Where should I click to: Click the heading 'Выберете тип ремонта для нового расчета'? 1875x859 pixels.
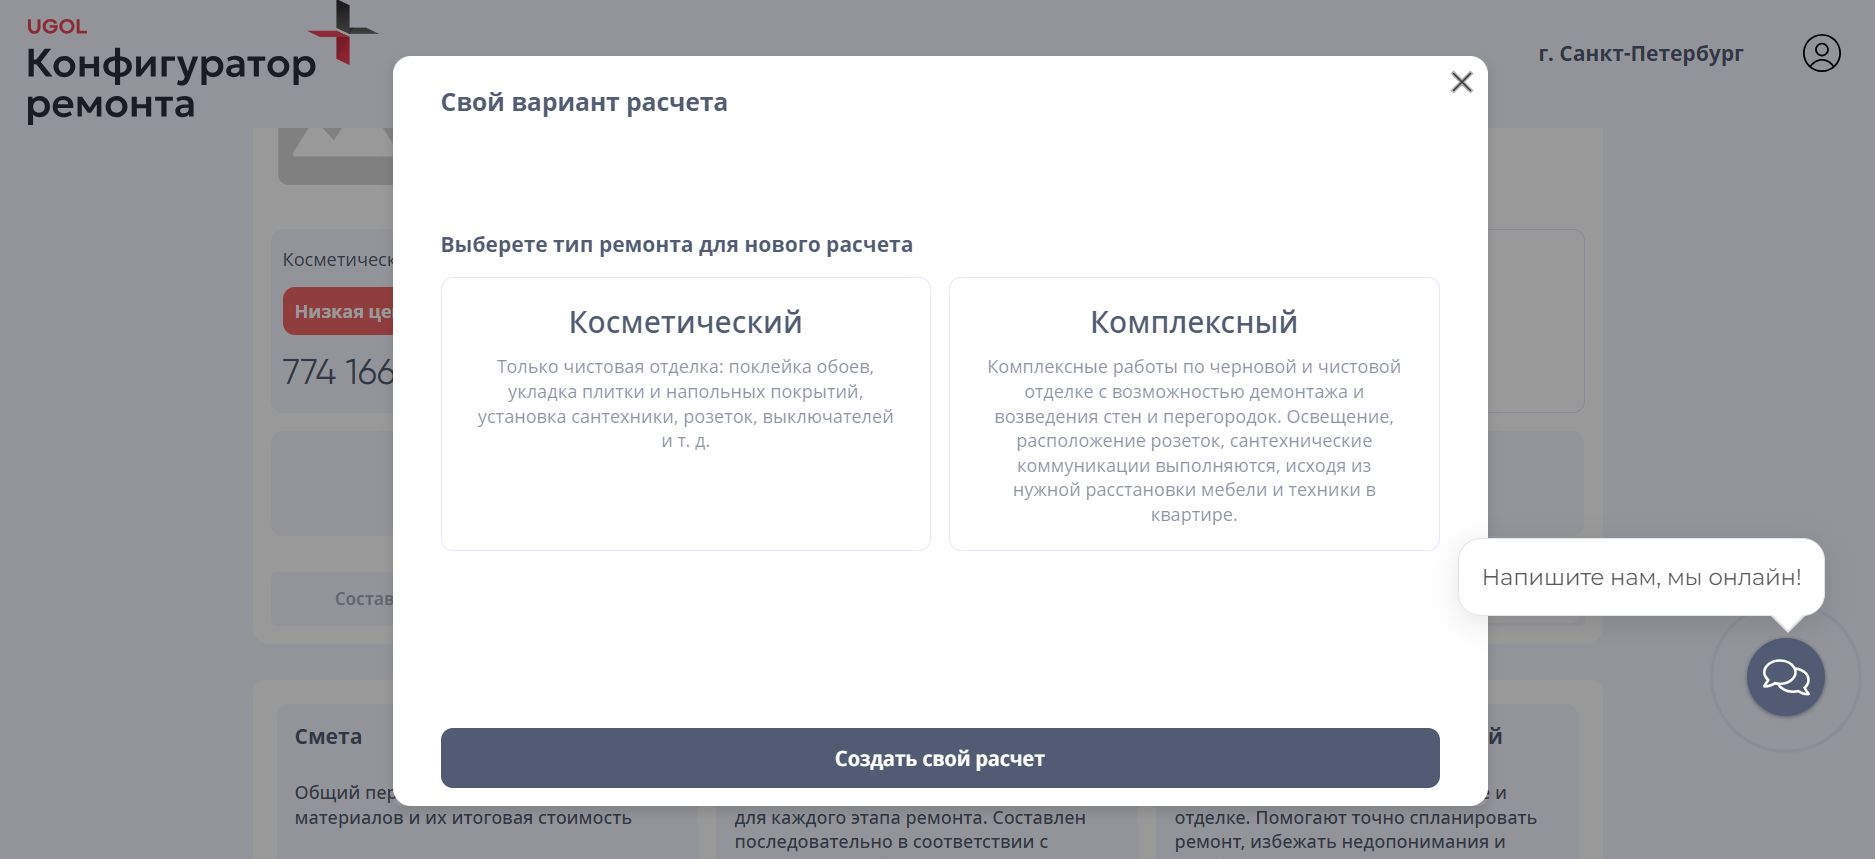(x=676, y=245)
